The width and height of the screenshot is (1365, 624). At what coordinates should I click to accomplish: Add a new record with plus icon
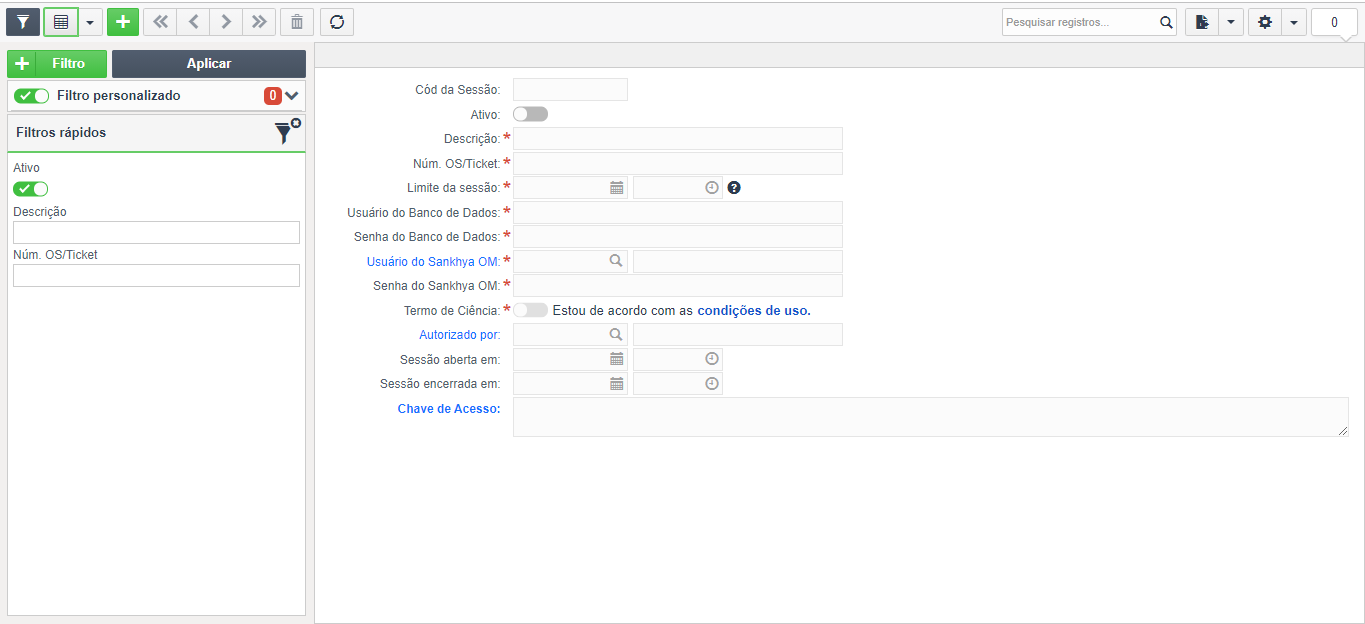pyautogui.click(x=123, y=22)
